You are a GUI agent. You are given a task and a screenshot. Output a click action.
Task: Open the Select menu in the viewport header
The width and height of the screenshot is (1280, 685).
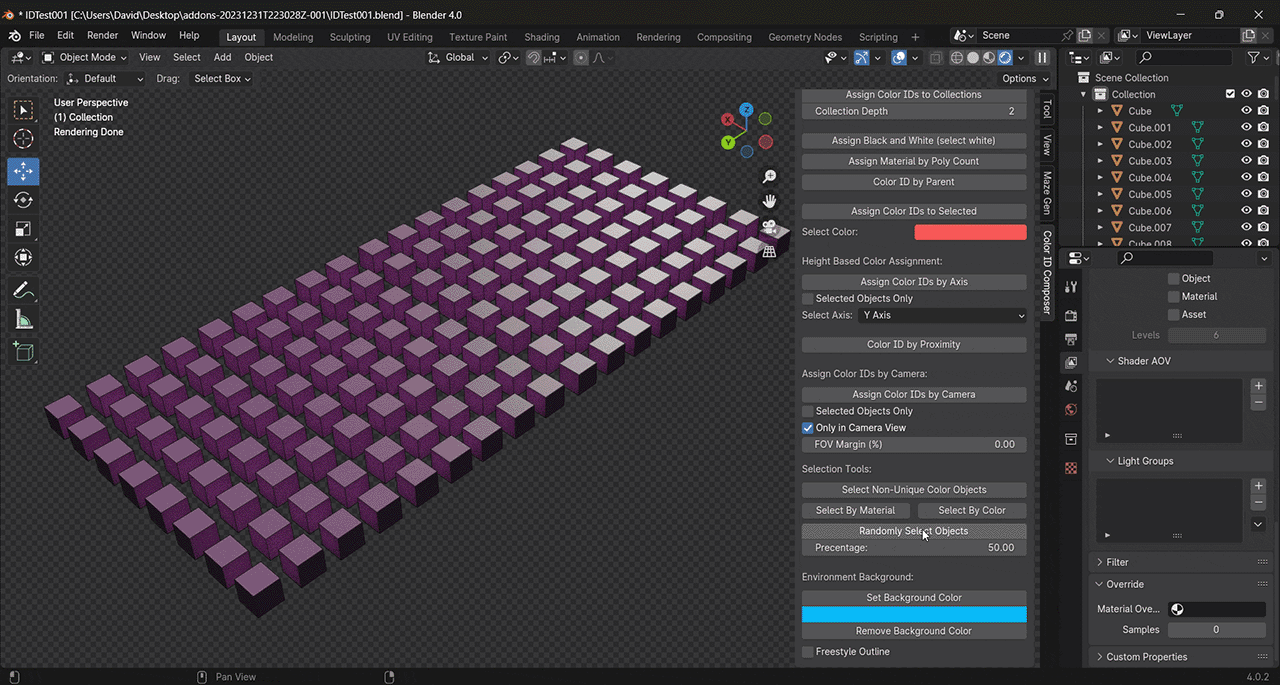(186, 57)
